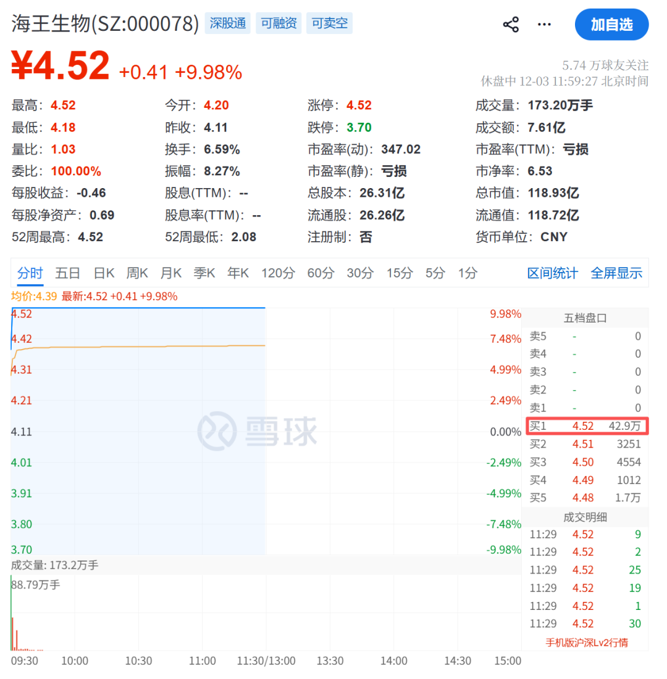Open the 月K chart tab
Viewport: 667px width, 679px height.
171,273
